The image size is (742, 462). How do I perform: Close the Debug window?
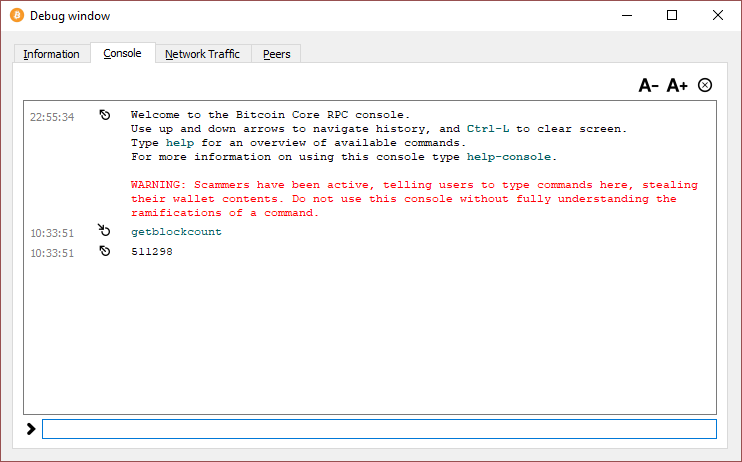(717, 15)
